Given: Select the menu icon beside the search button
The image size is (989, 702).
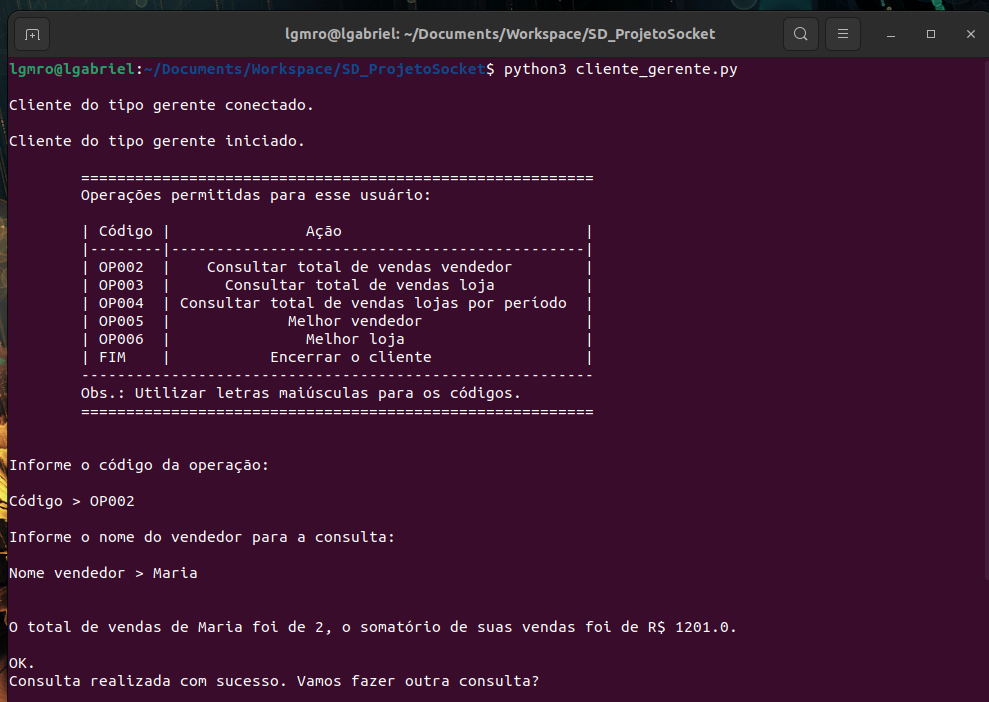Looking at the screenshot, I should point(842,33).
